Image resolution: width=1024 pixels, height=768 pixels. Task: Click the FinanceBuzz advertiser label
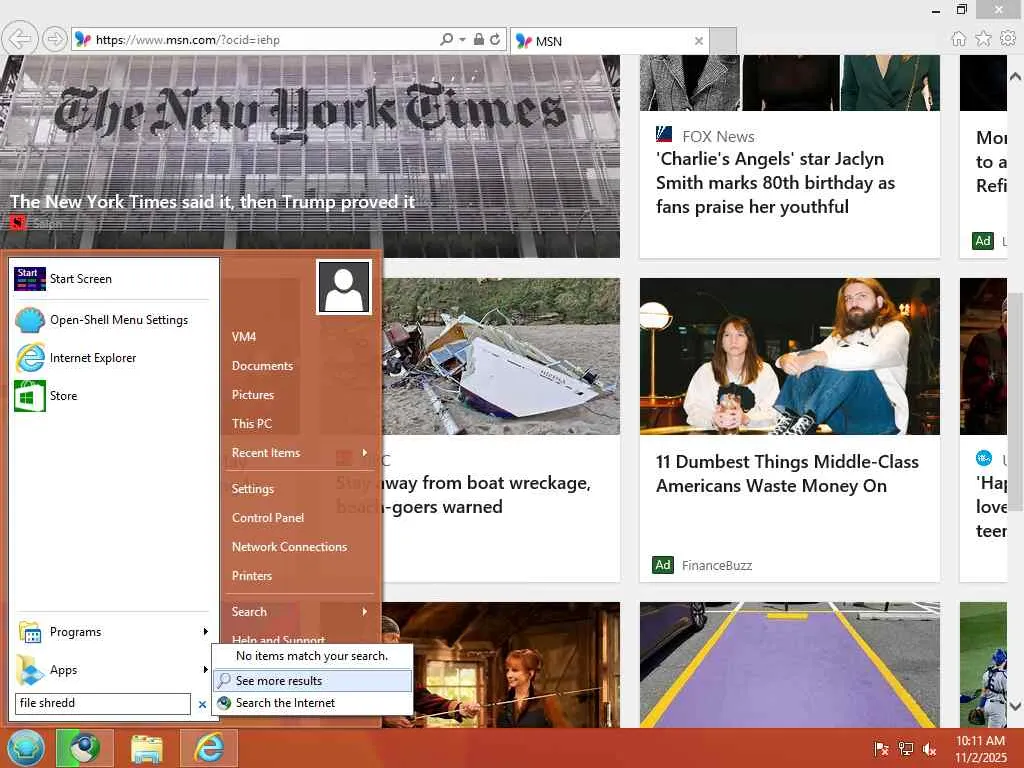pyautogui.click(x=716, y=566)
